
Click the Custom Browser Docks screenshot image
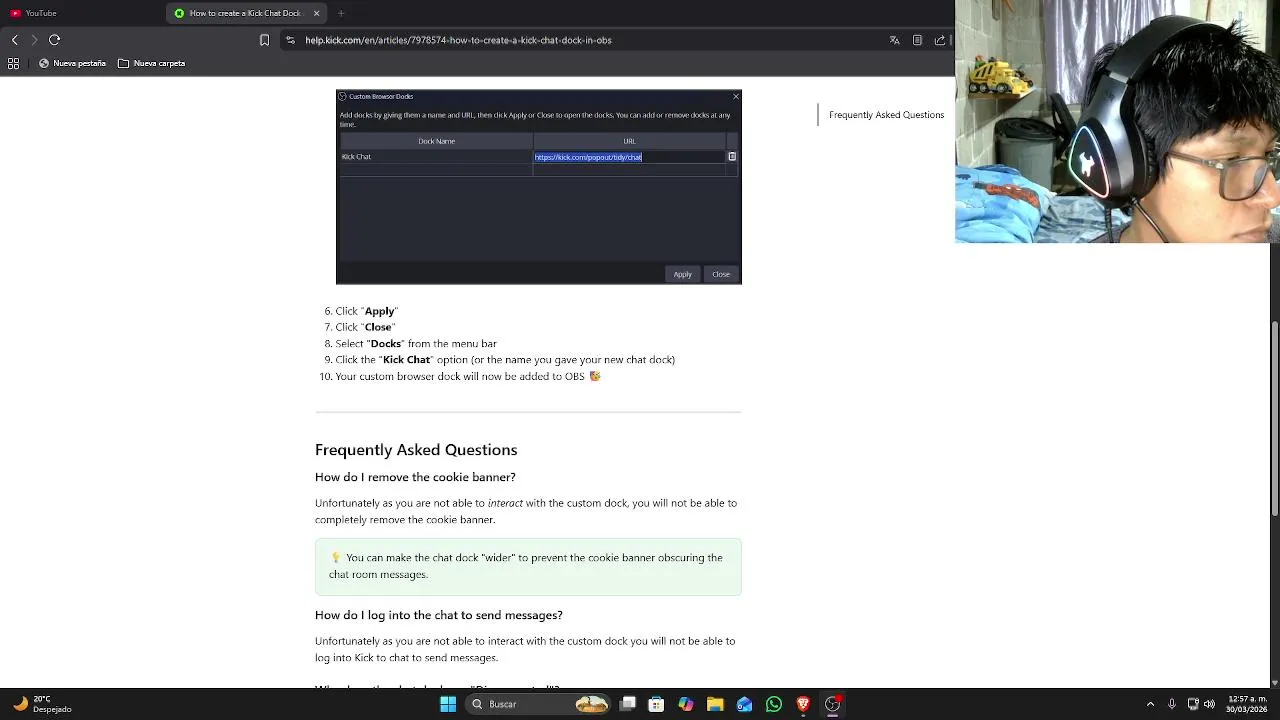pos(539,187)
